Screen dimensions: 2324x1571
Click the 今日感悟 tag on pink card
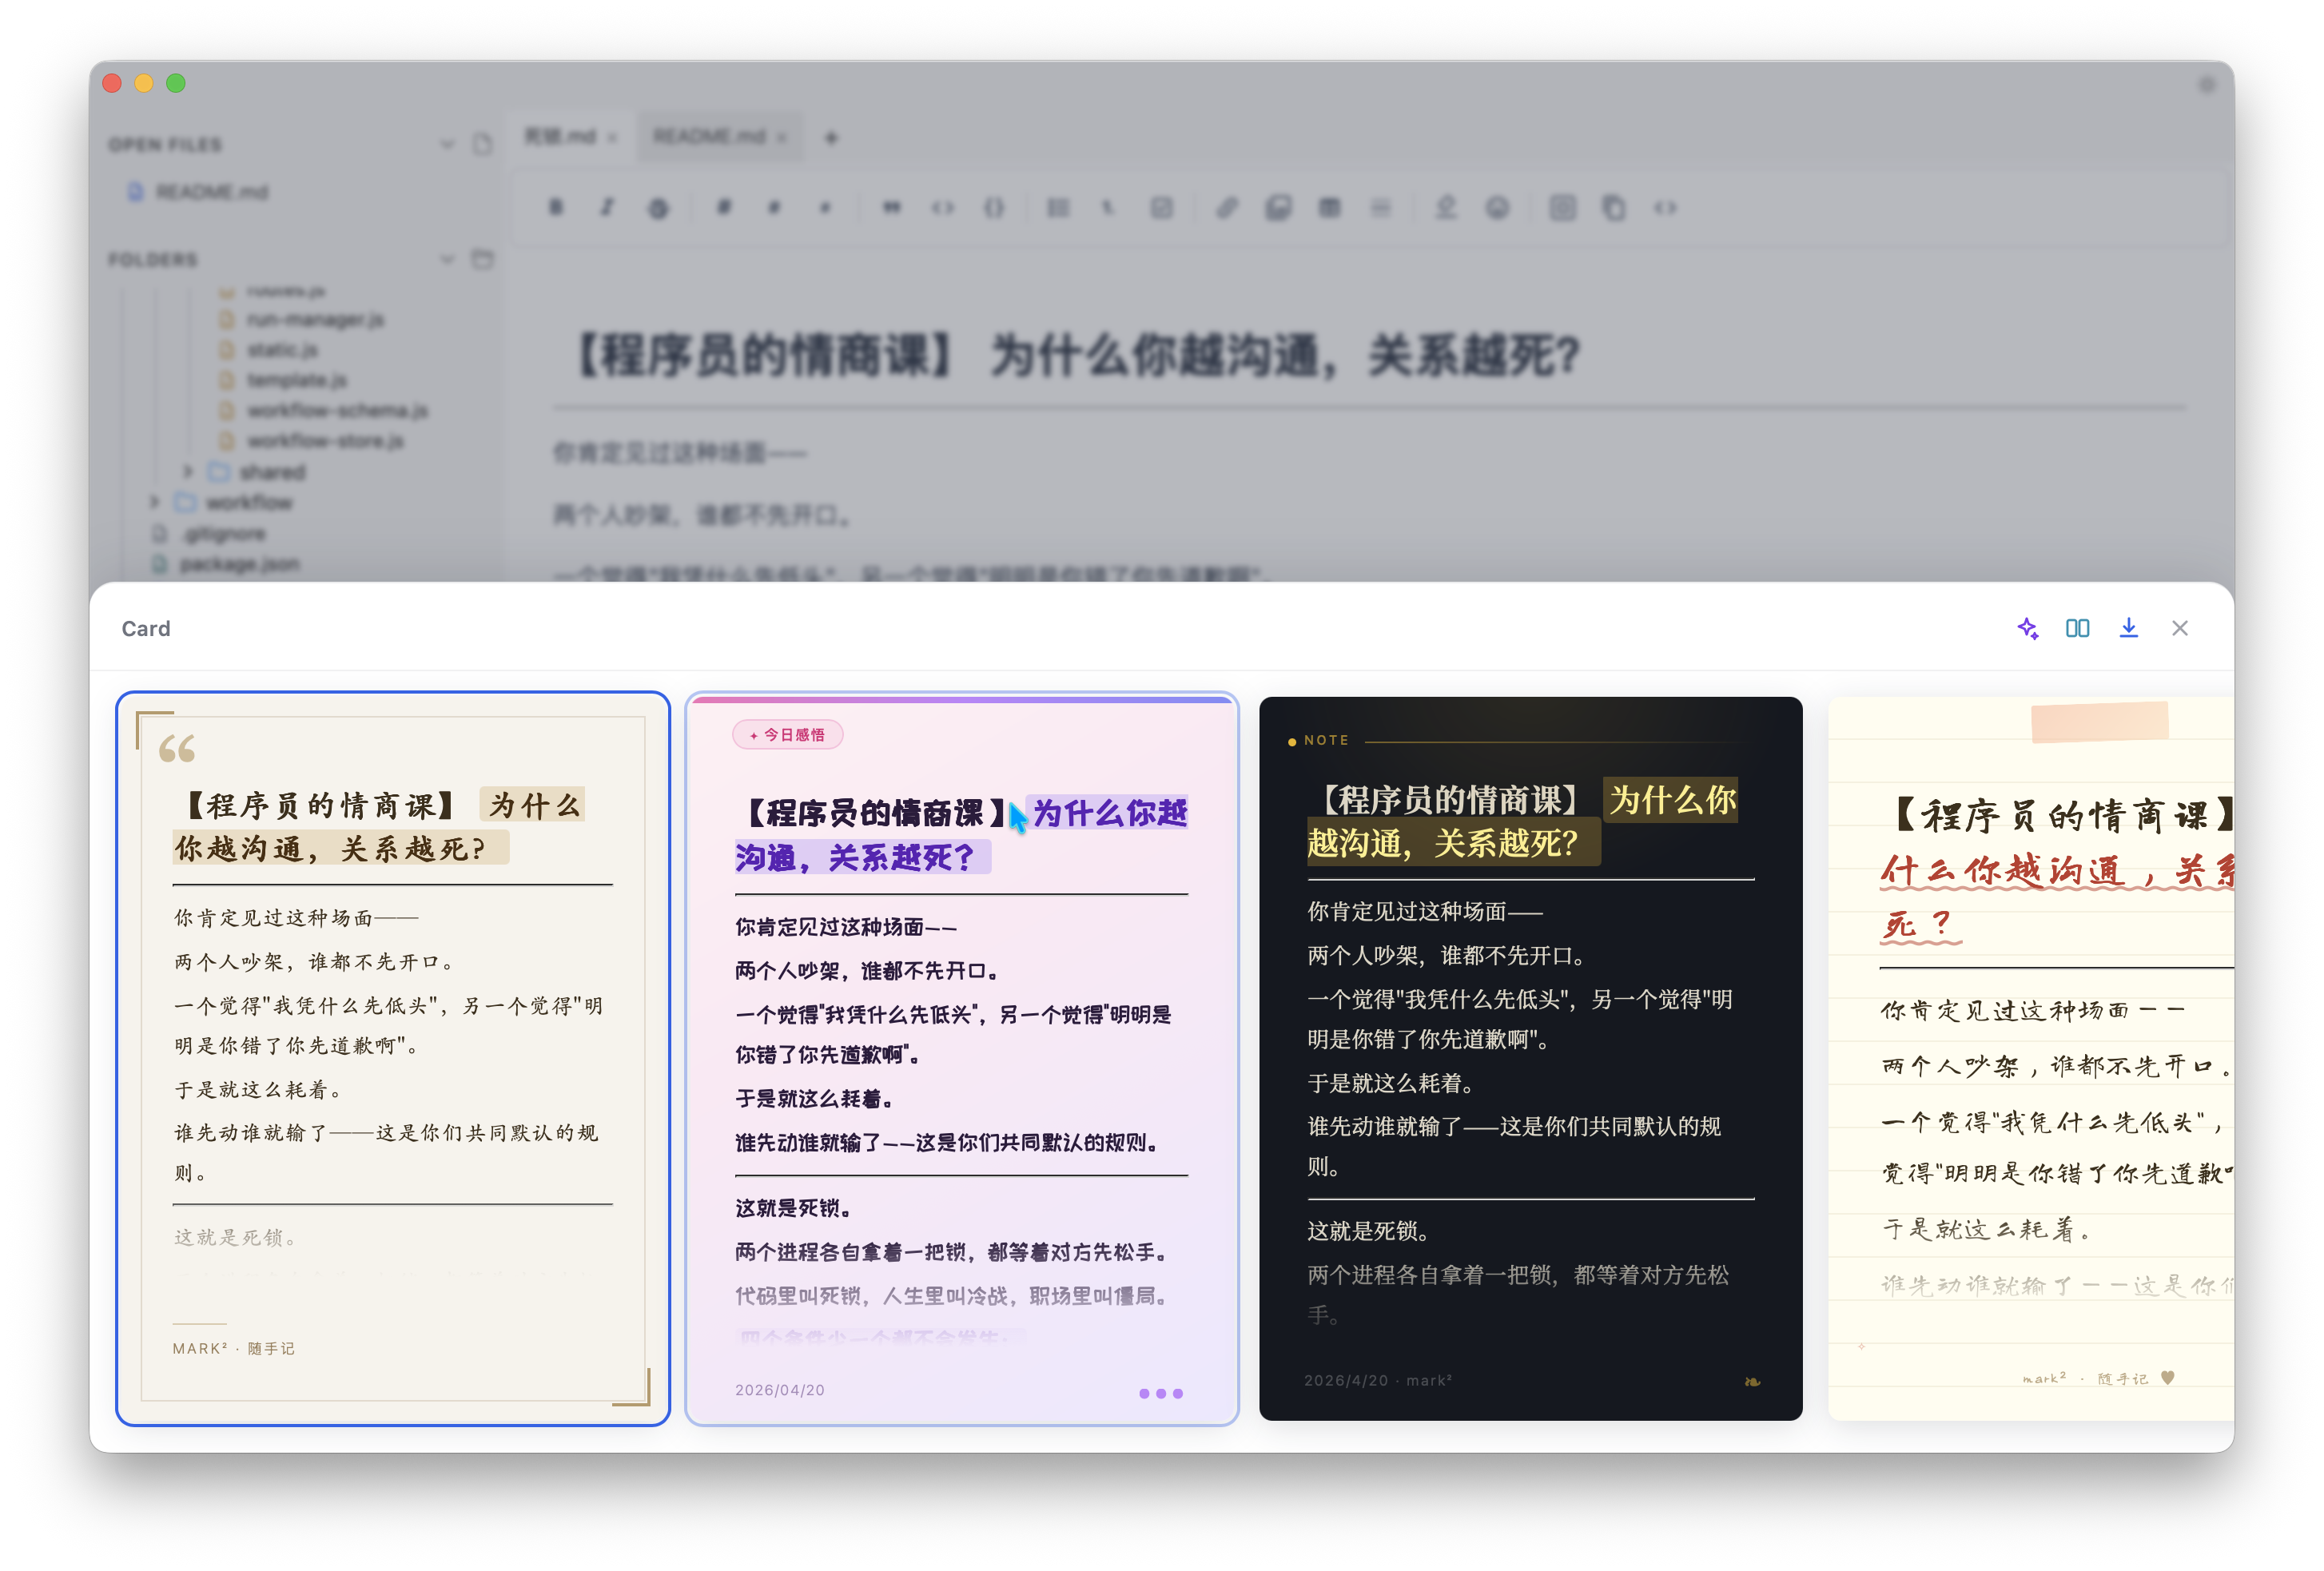(x=788, y=735)
